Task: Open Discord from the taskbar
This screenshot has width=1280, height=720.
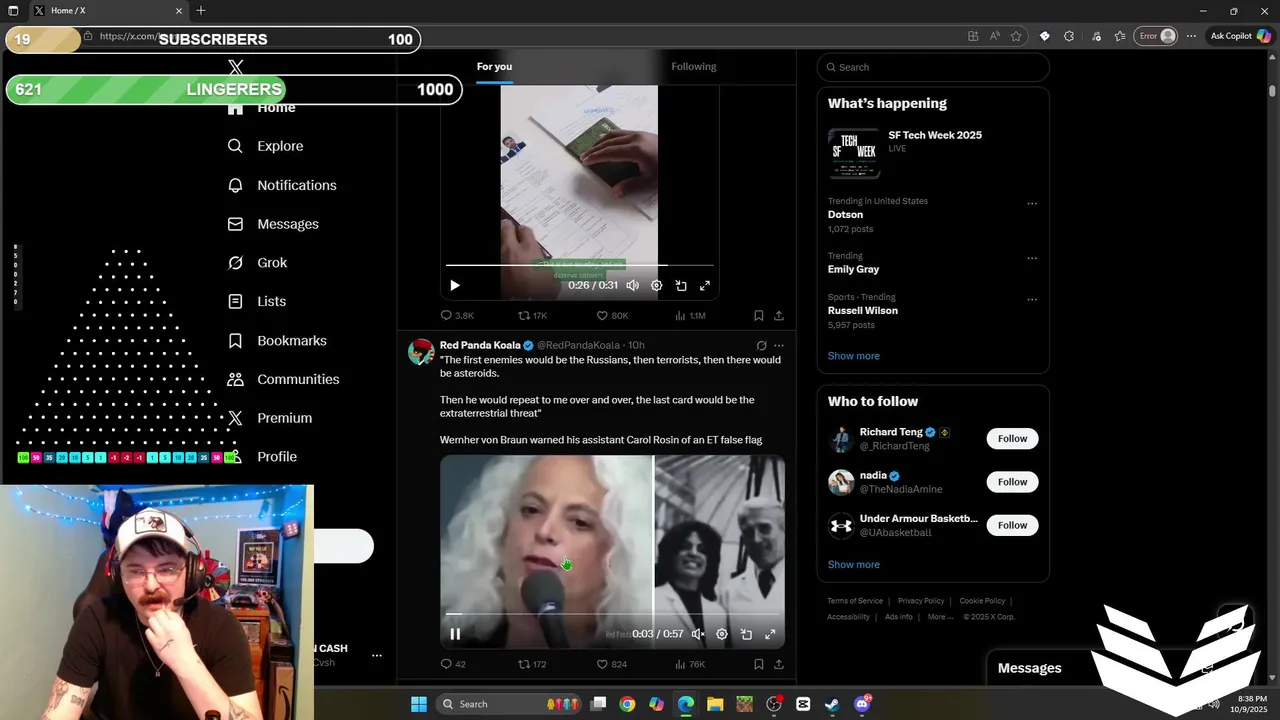Action: 862,704
